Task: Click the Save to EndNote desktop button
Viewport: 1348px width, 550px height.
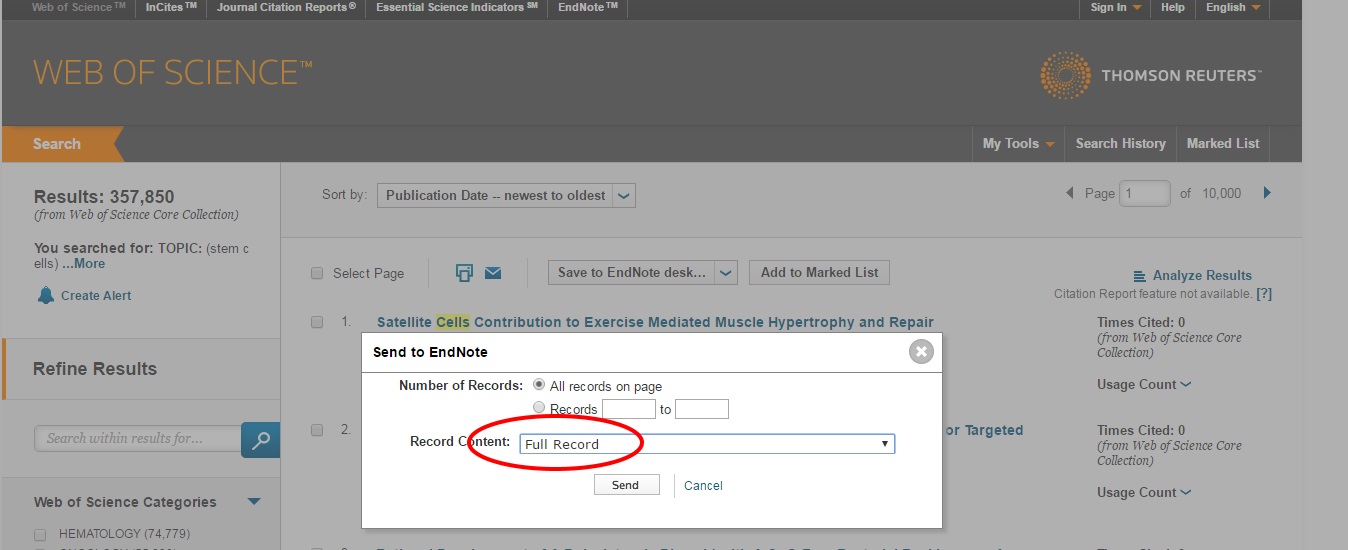Action: 632,272
